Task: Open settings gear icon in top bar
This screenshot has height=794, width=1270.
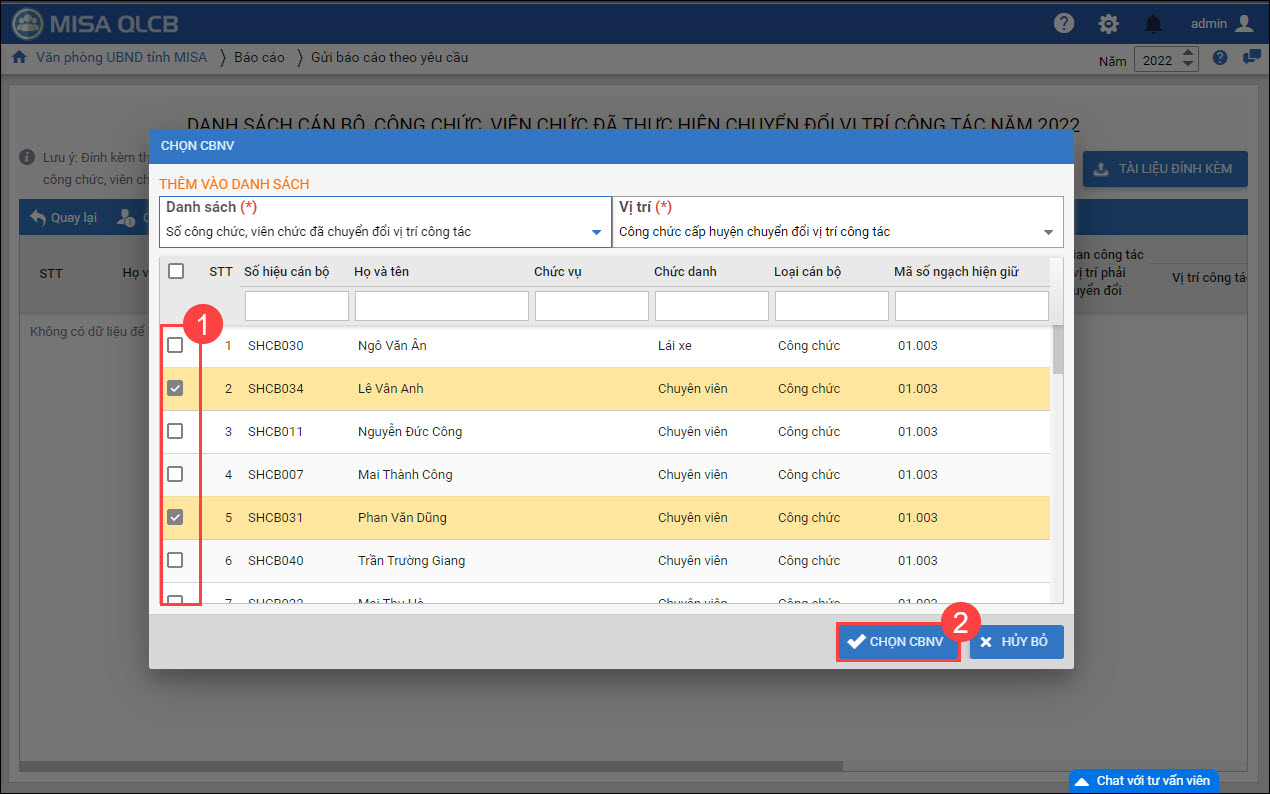Action: 1108,23
